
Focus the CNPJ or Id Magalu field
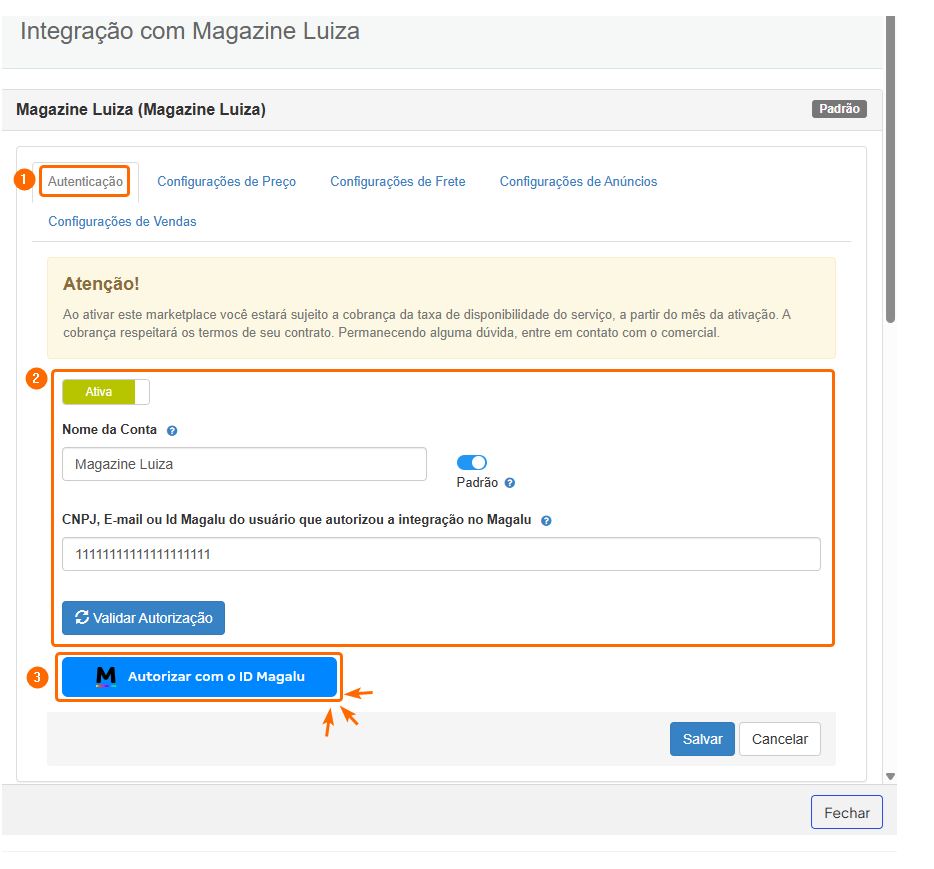(441, 554)
